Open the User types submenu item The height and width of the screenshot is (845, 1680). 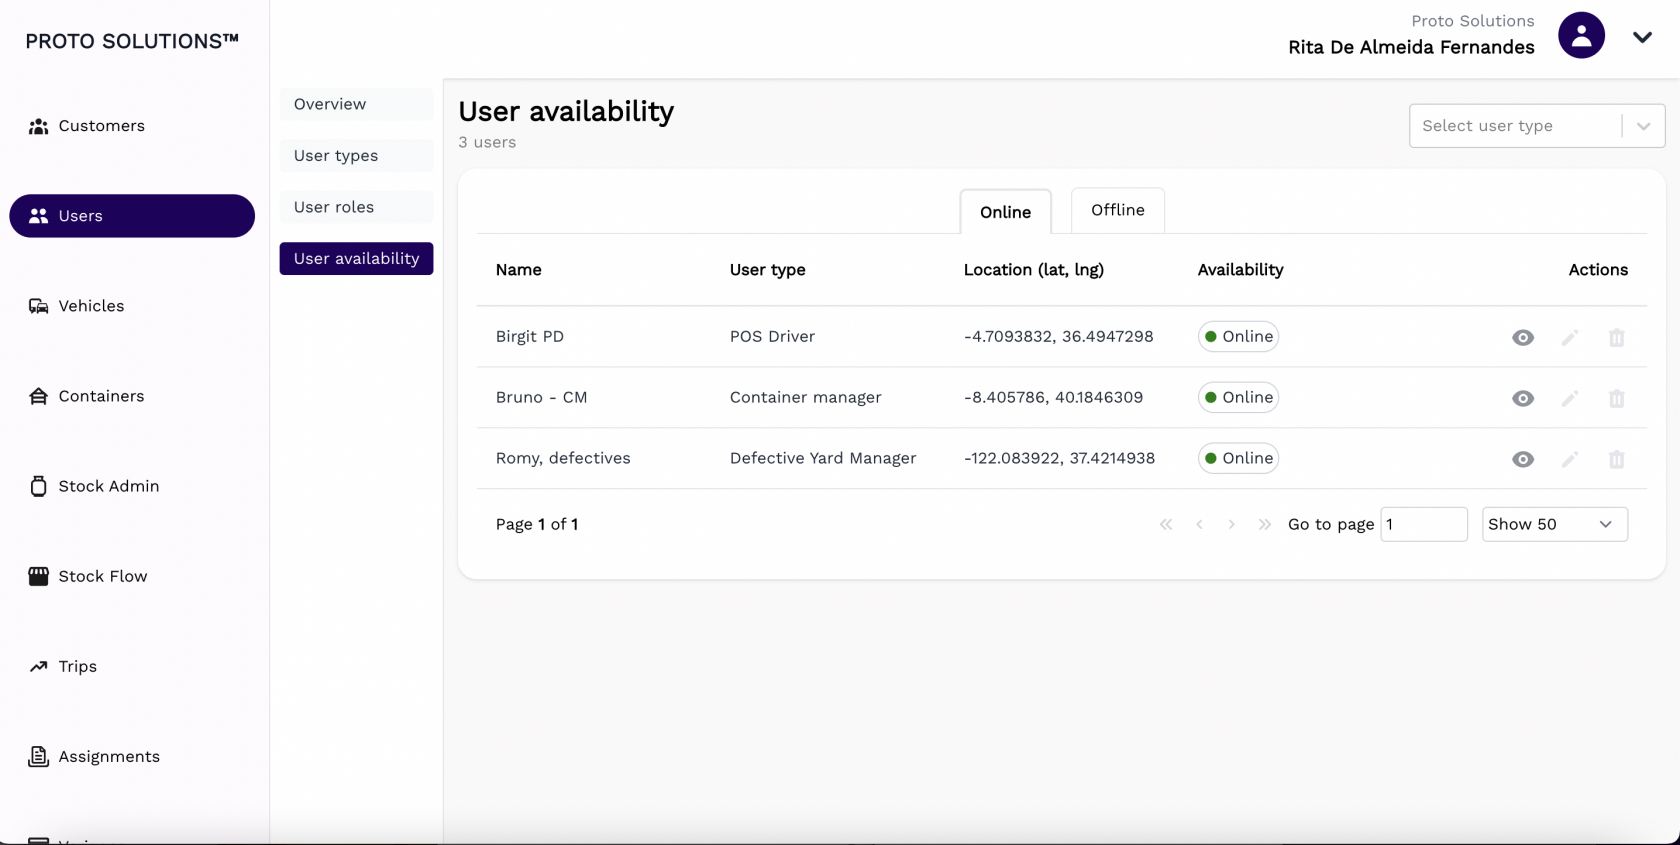coord(356,156)
